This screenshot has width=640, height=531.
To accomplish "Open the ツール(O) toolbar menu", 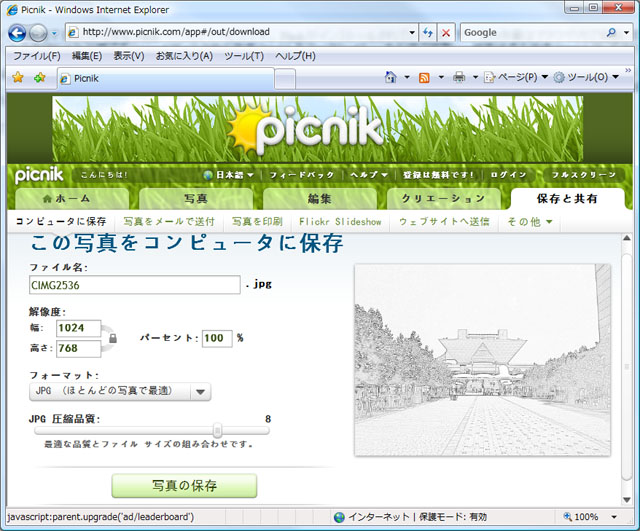I will [x=586, y=77].
